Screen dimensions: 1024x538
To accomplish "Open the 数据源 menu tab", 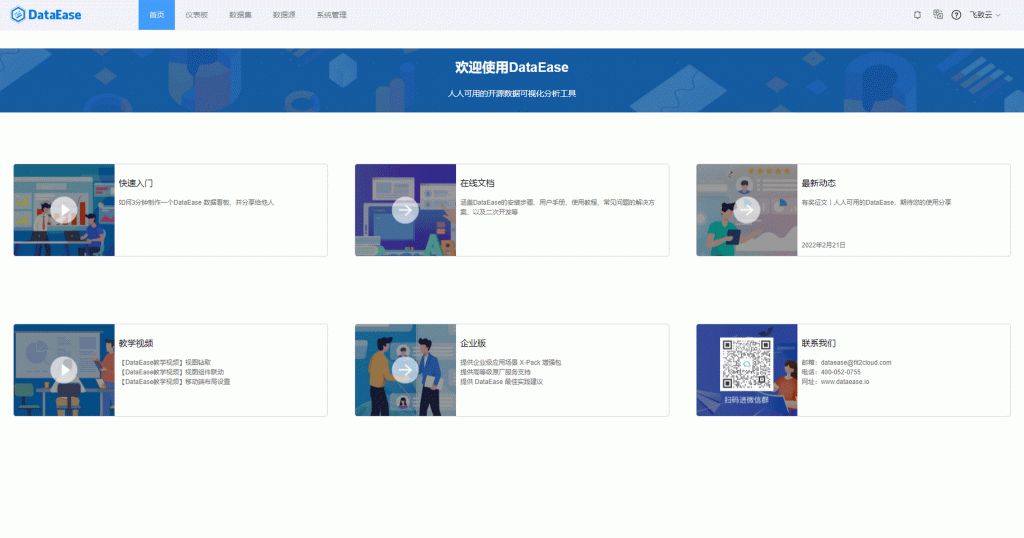I will click(284, 14).
